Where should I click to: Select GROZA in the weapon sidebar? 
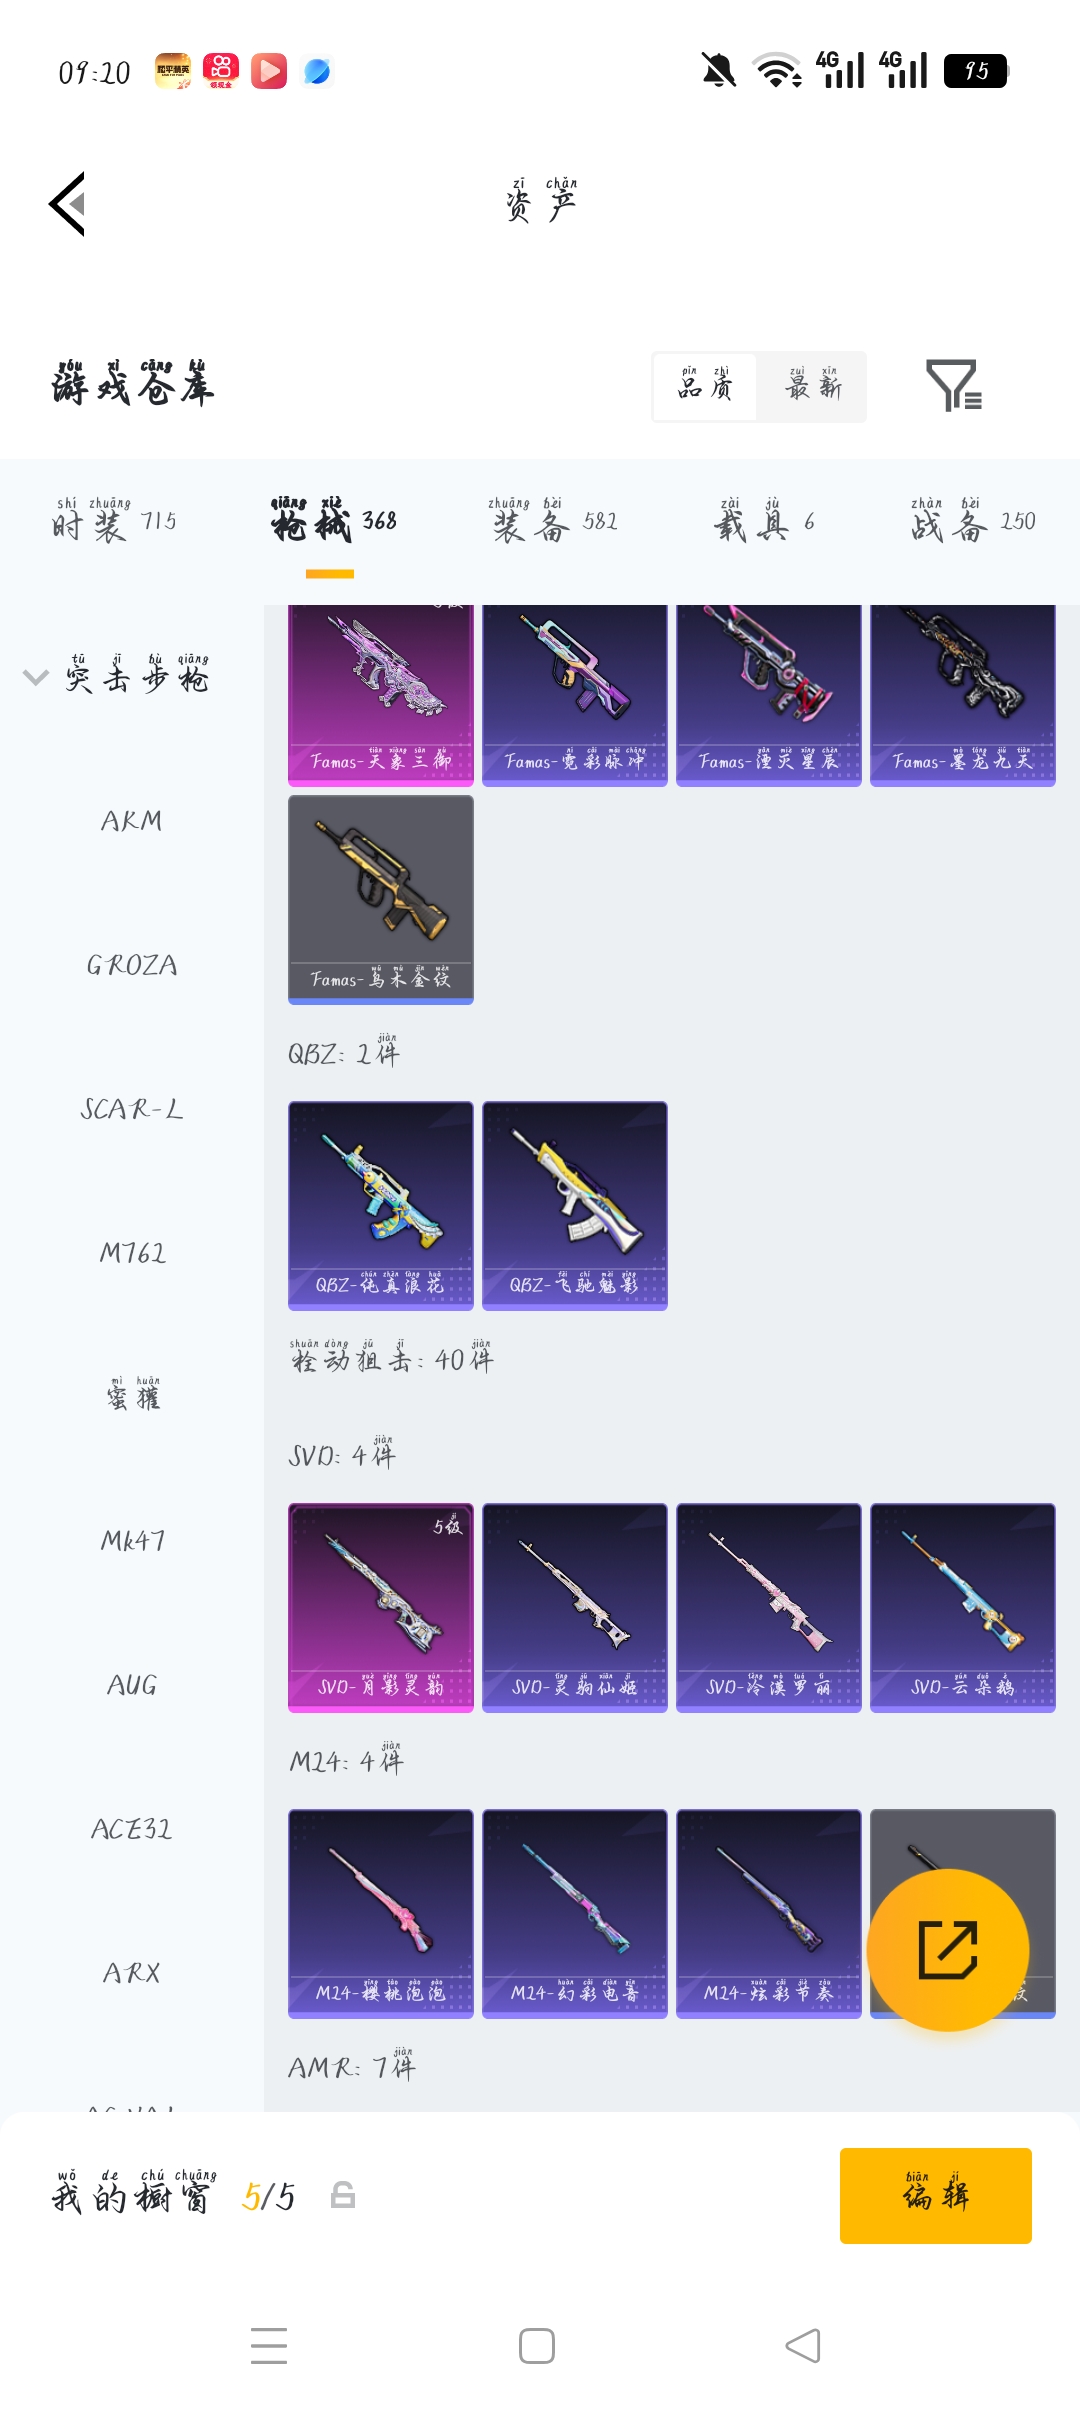pos(132,965)
